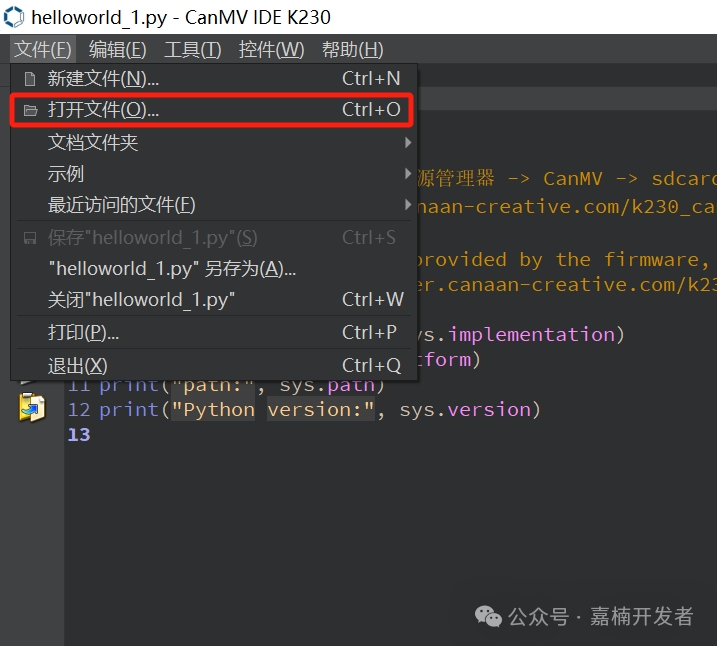717x646 pixels.
Task: Click line number 13 in the editor
Action: pos(78,435)
